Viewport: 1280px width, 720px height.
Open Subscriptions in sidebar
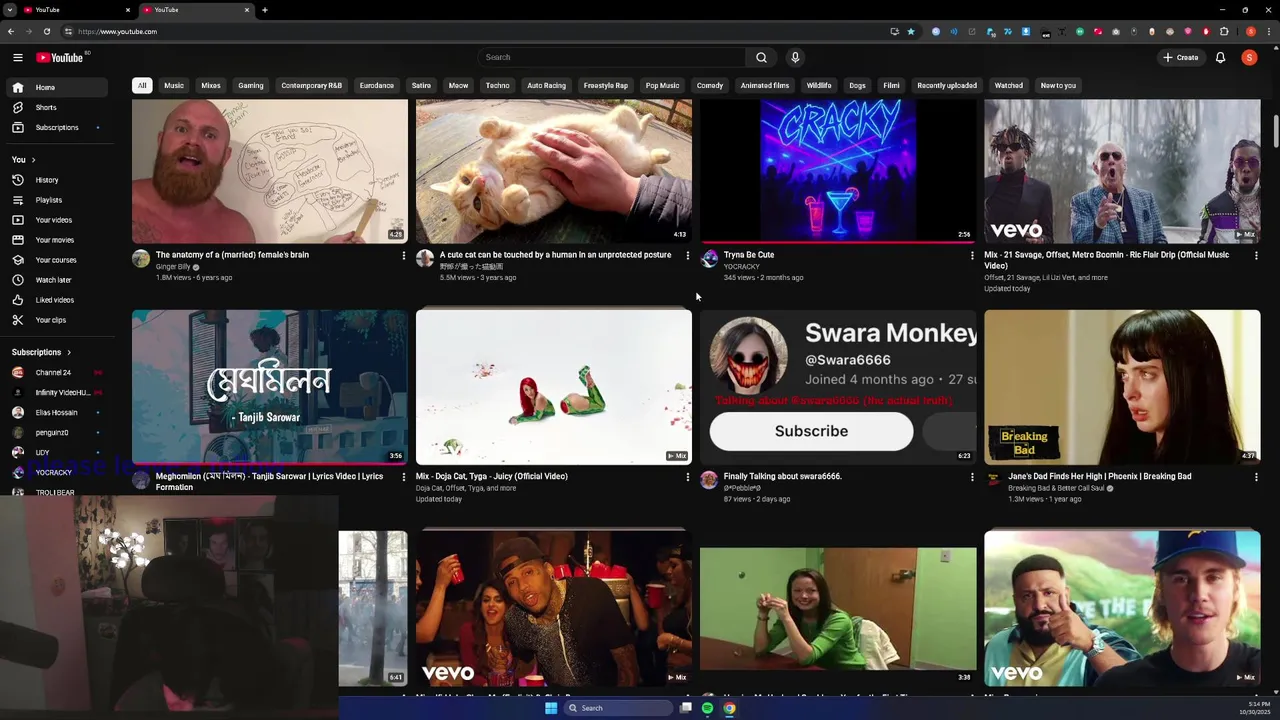coord(57,127)
